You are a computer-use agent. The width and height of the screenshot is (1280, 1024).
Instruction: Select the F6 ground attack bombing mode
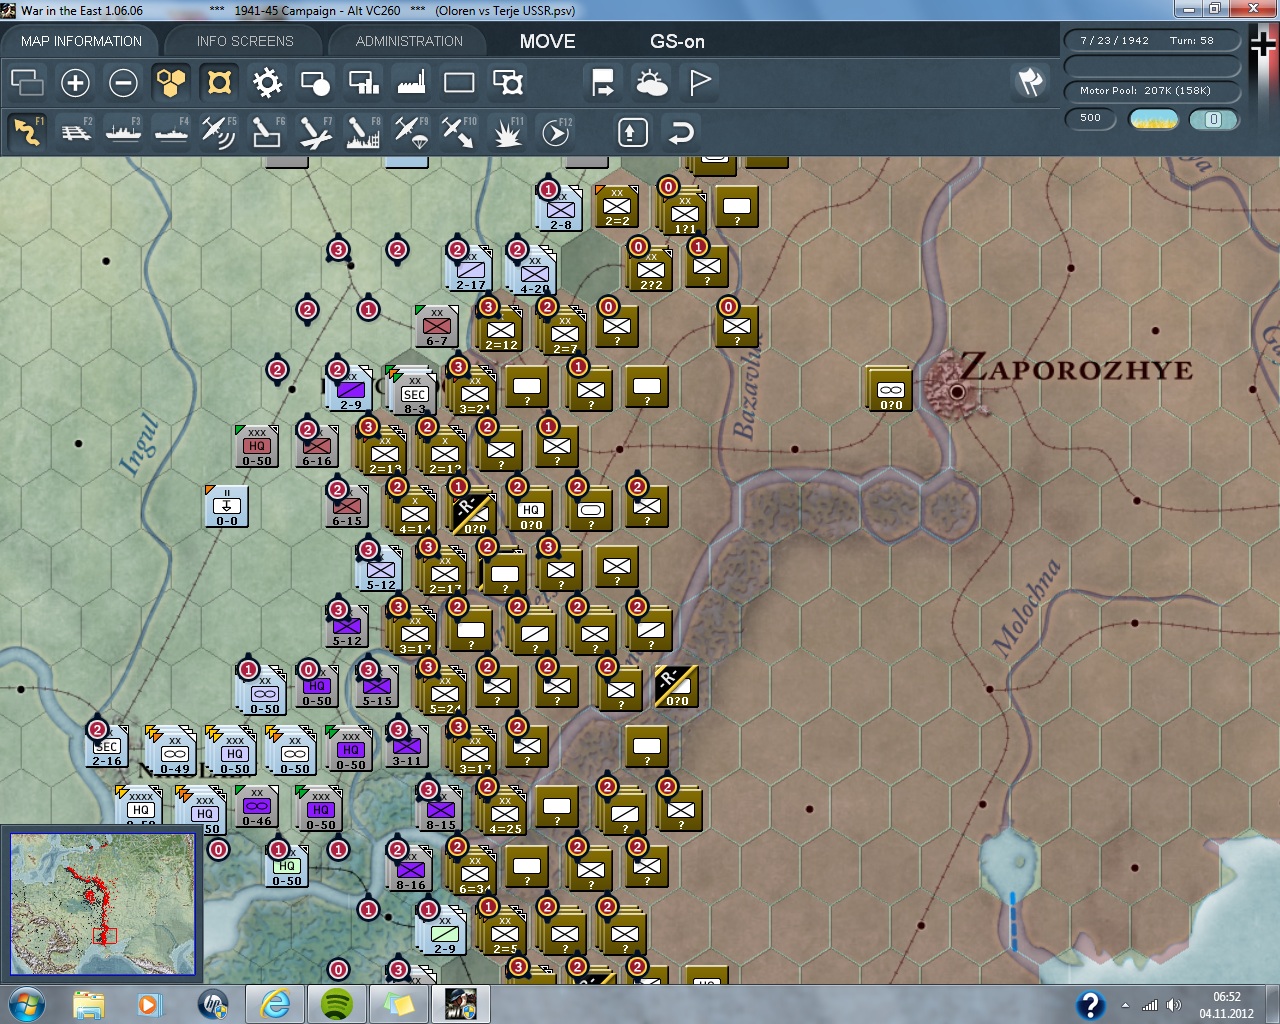pos(267,132)
